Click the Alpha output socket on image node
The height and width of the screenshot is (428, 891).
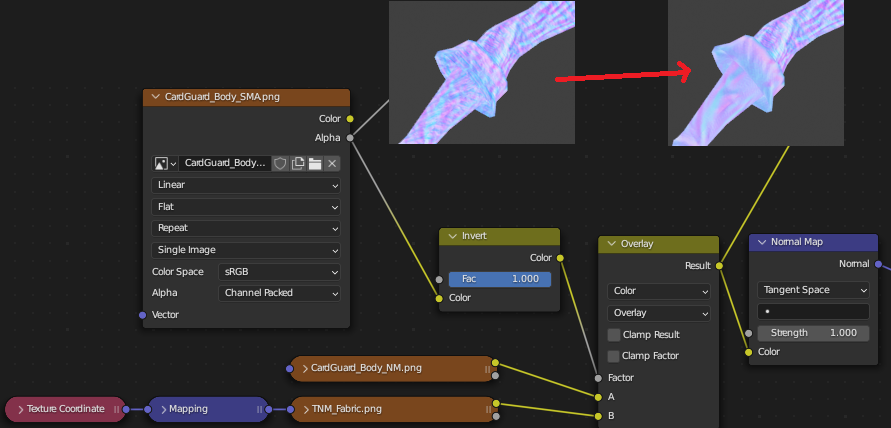pos(350,138)
